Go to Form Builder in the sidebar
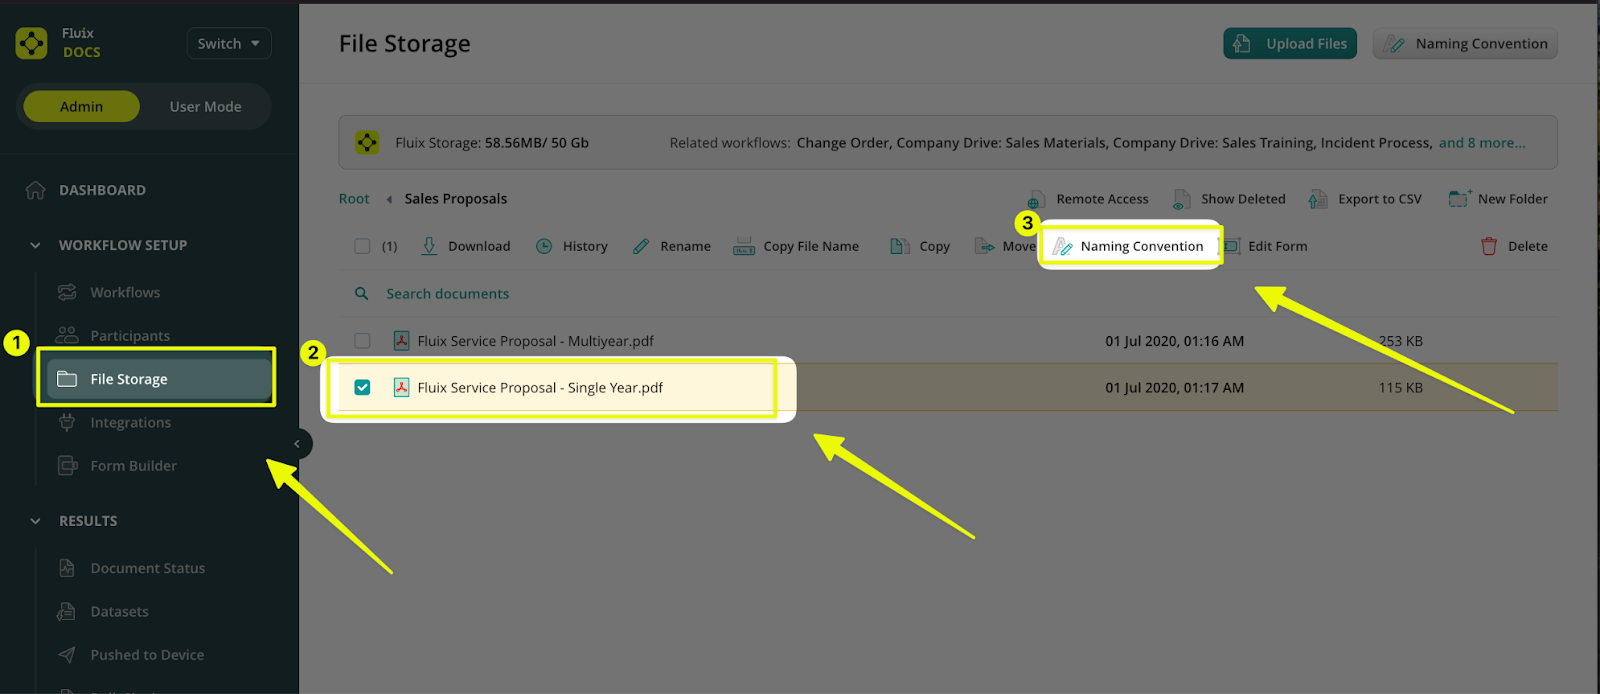Screen dimensions: 1600x694 [133, 466]
